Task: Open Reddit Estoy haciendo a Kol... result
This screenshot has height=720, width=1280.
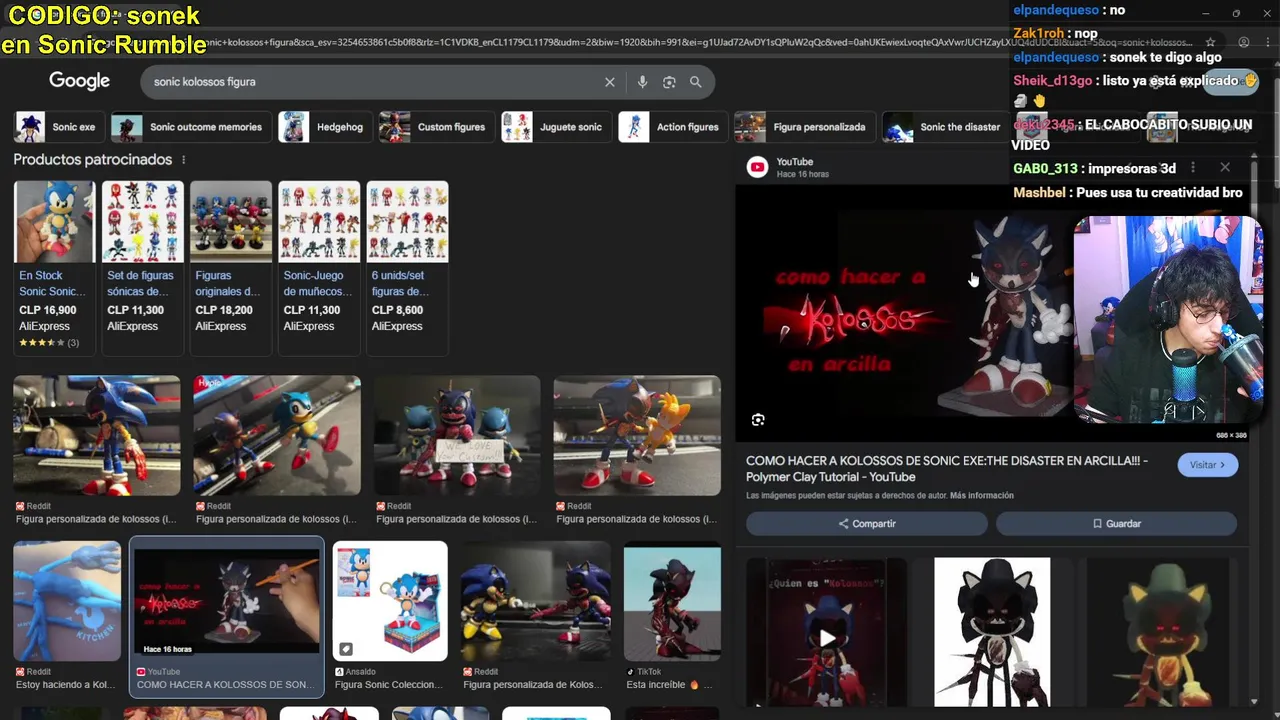Action: pos(67,617)
